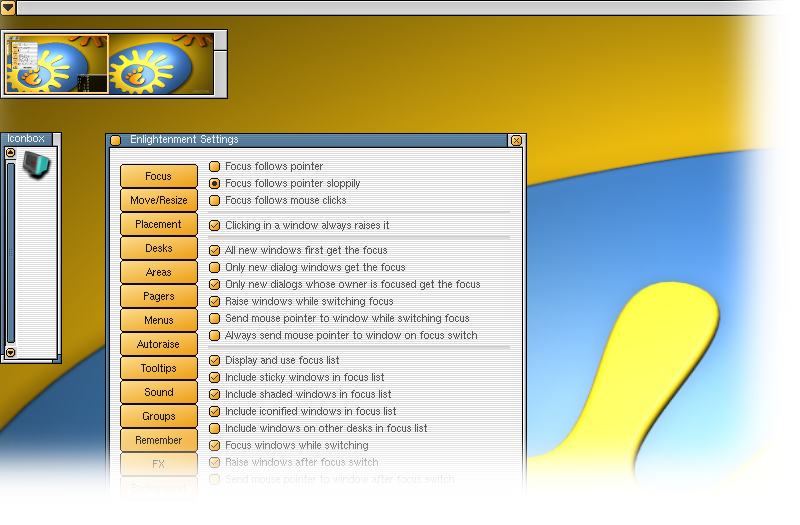
Task: Open the Focus settings page
Action: [159, 177]
